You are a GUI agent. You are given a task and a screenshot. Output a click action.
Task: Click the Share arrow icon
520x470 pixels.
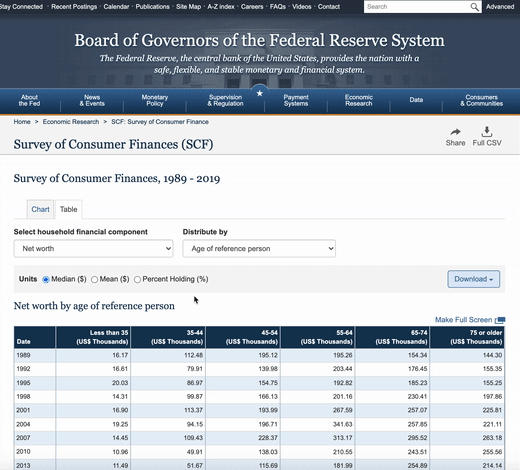pos(455,132)
